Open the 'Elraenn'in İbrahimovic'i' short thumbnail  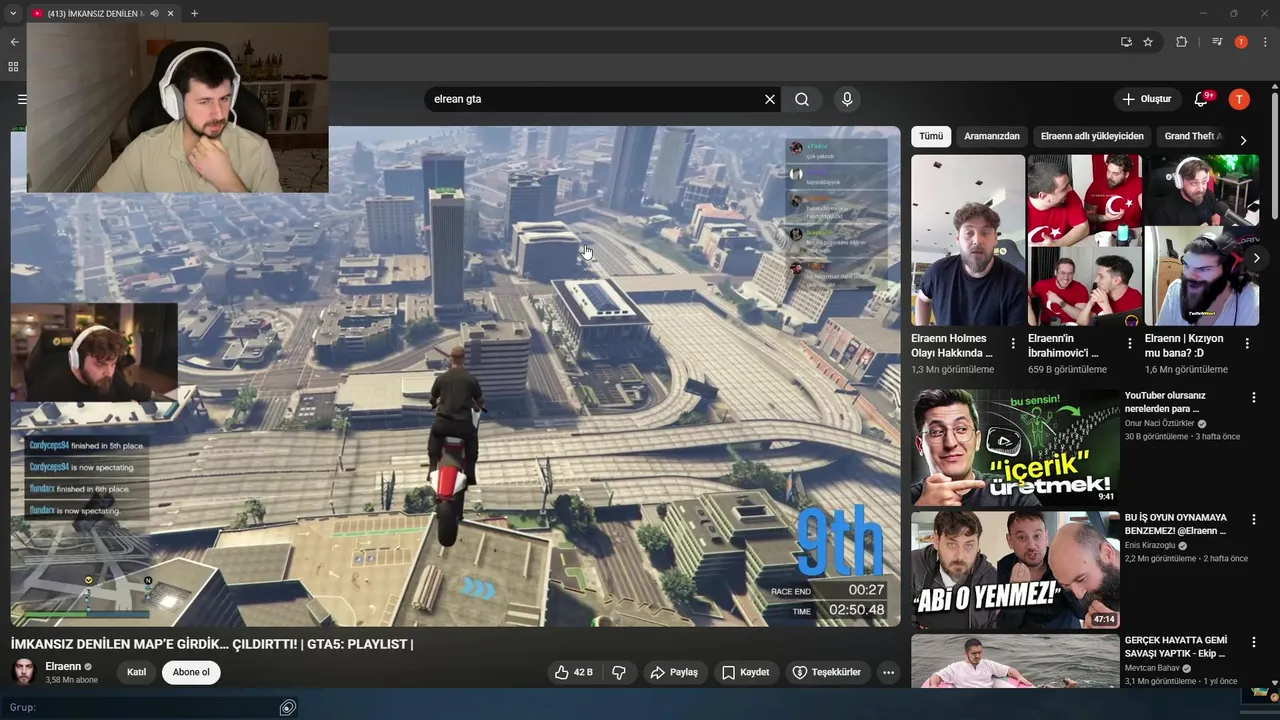coord(1085,240)
